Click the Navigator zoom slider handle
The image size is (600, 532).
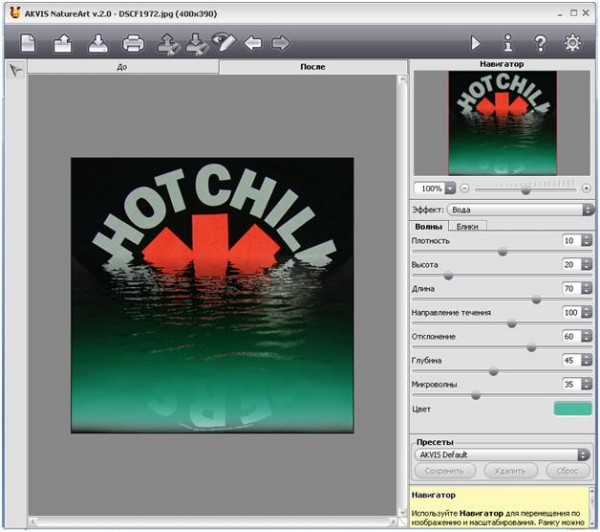(x=526, y=190)
